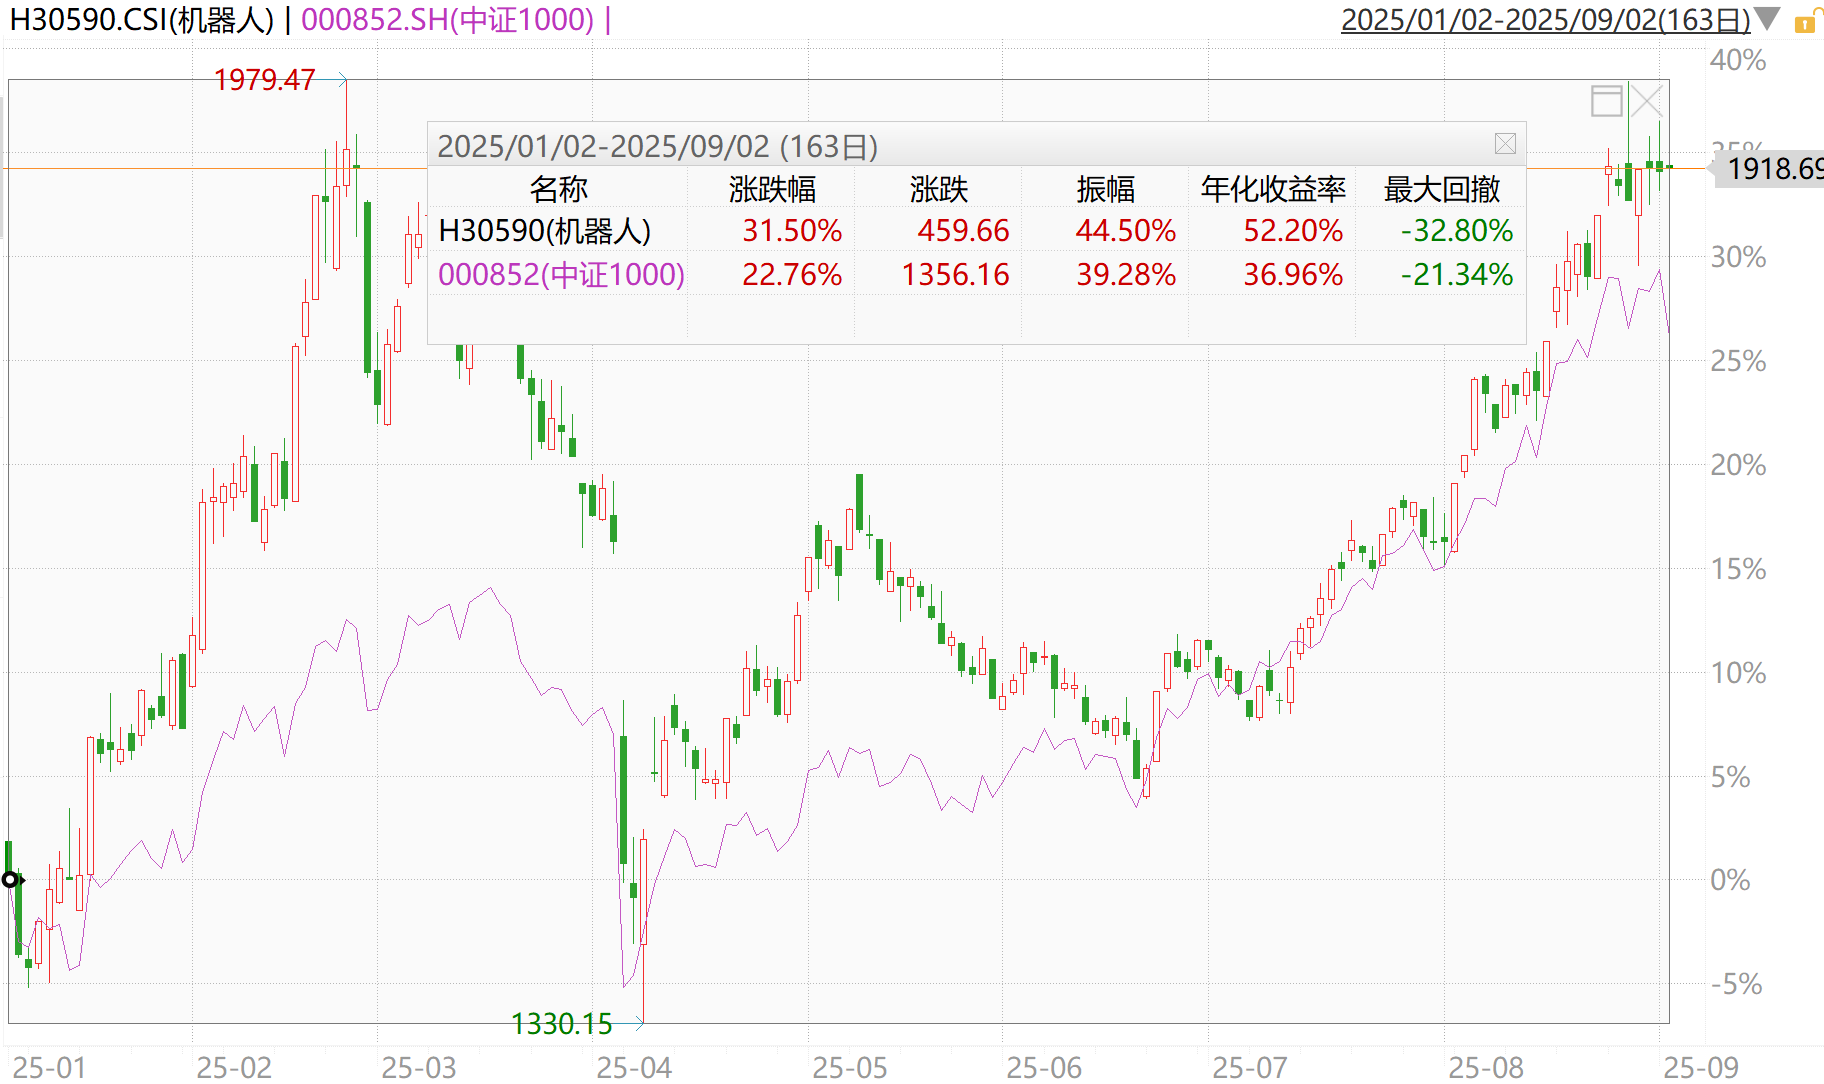Click the 1979.47 high price marker

click(264, 80)
